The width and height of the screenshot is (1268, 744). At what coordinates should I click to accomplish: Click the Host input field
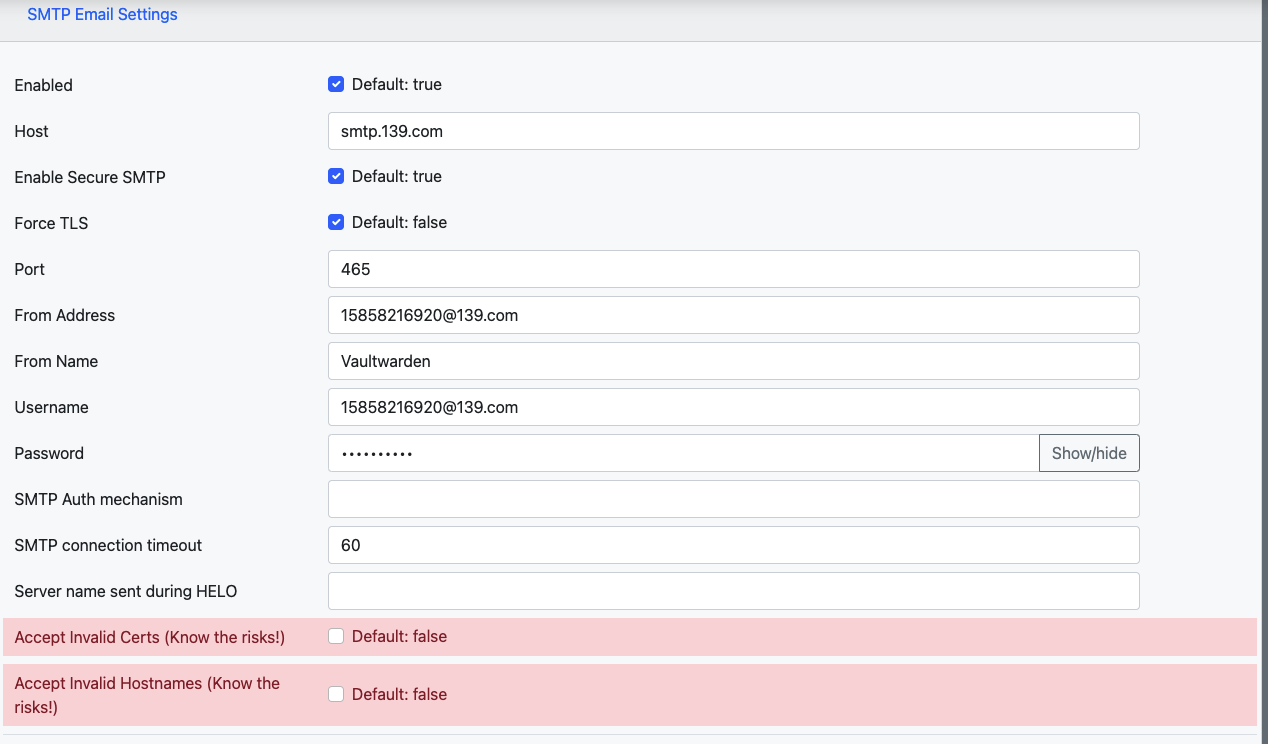733,131
